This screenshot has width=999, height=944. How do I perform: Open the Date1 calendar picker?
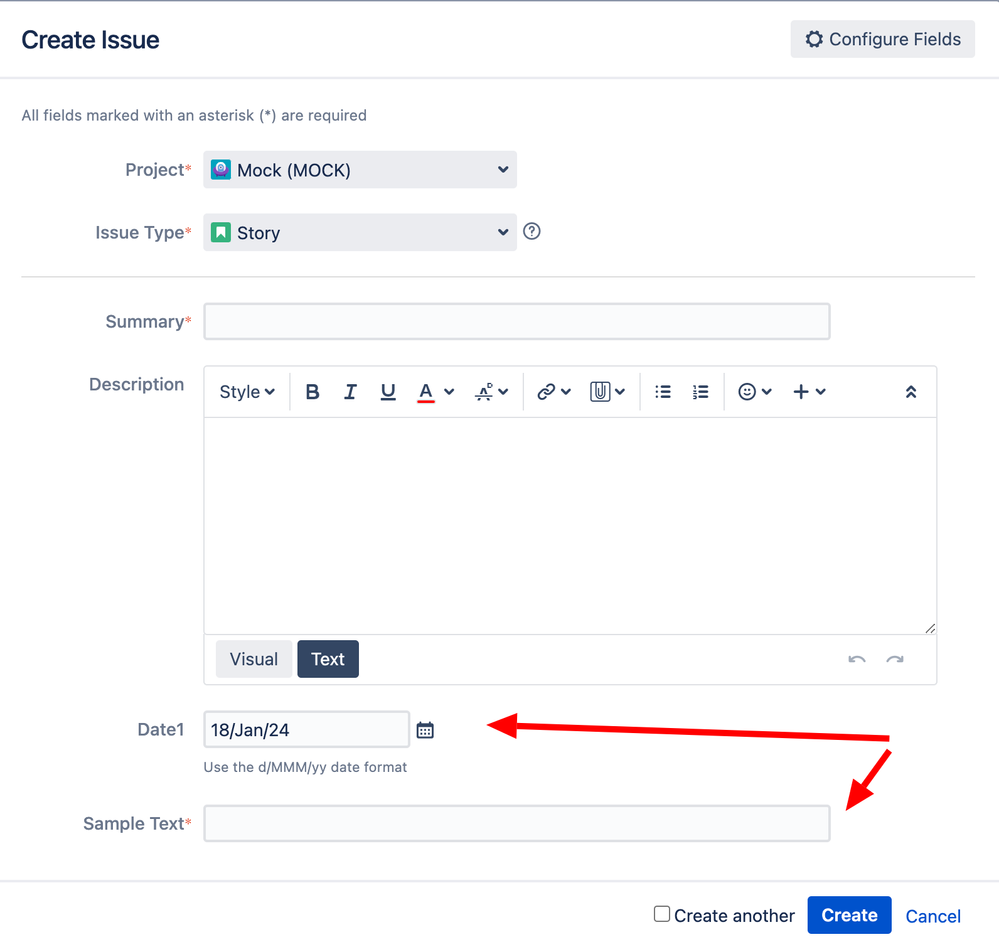pyautogui.click(x=425, y=730)
